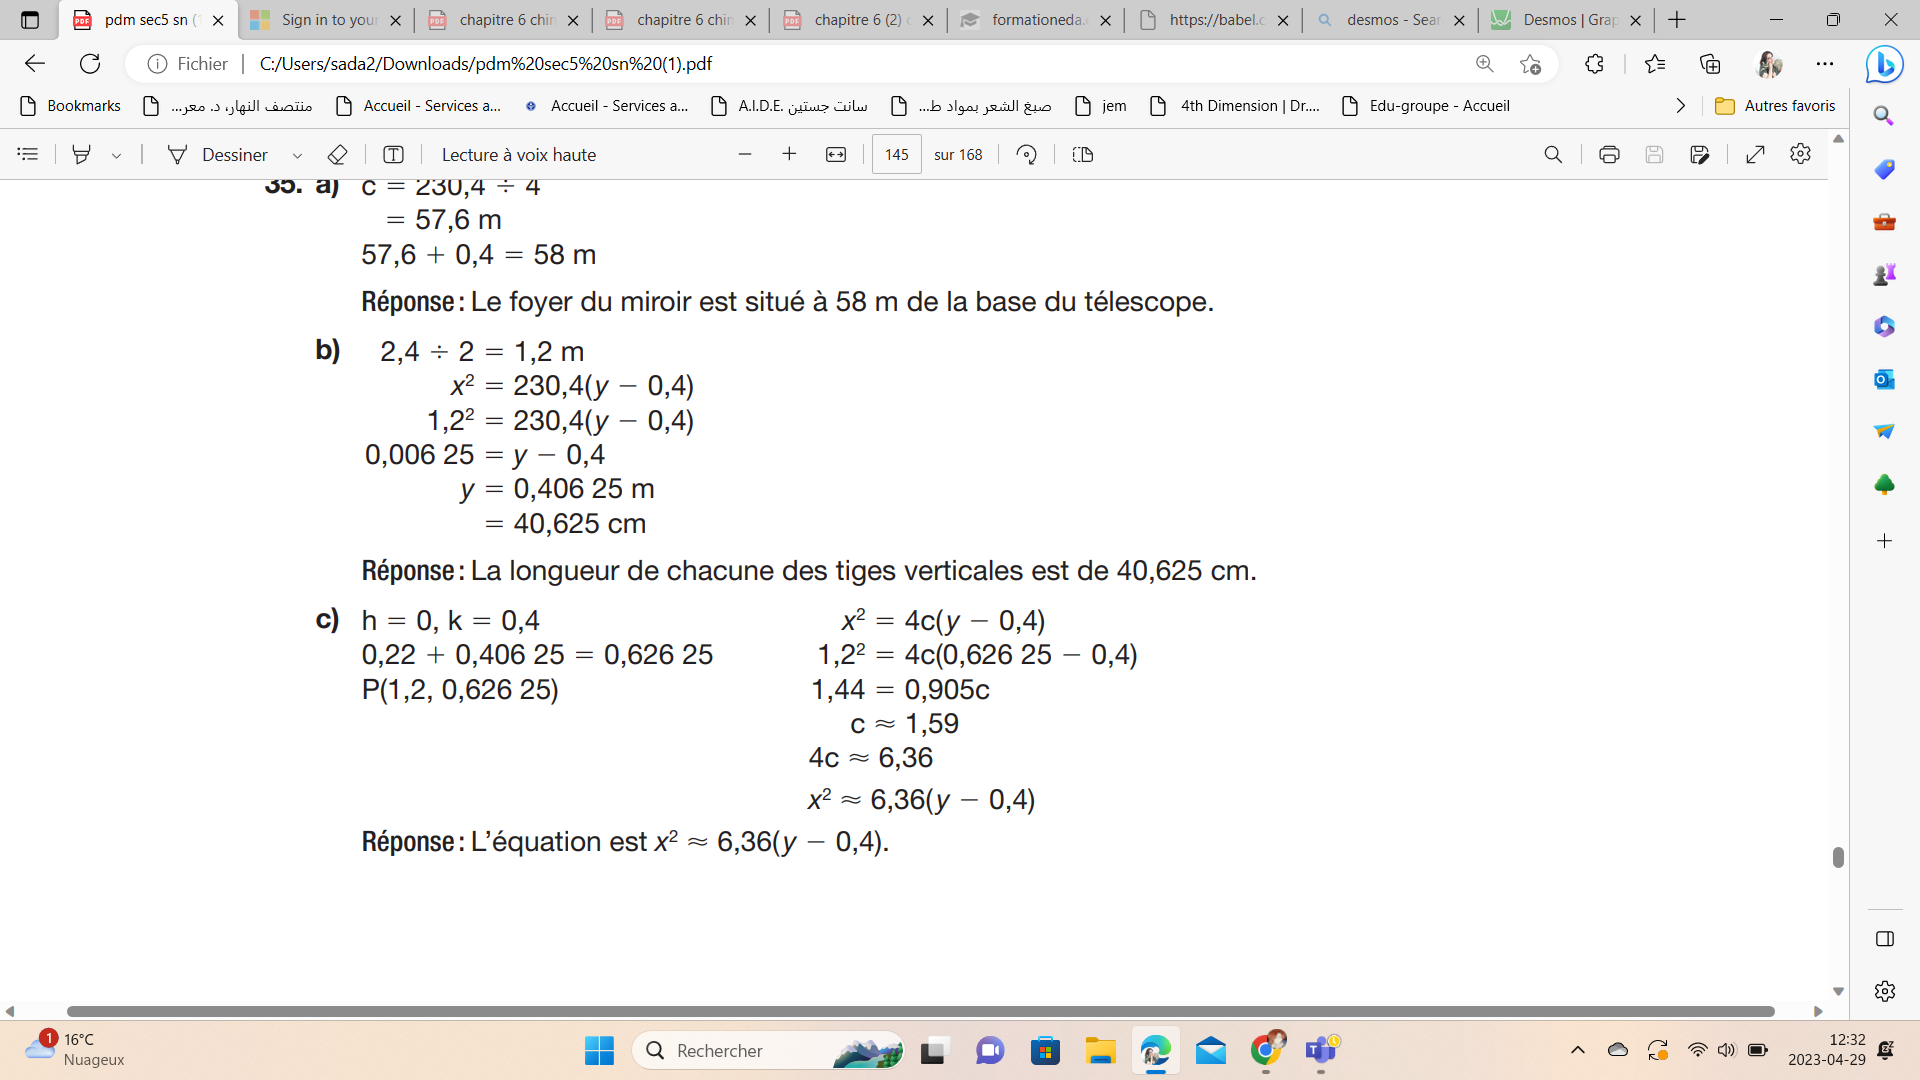The height and width of the screenshot is (1080, 1920).
Task: Toggle page view layout icon
Action: tap(1082, 154)
